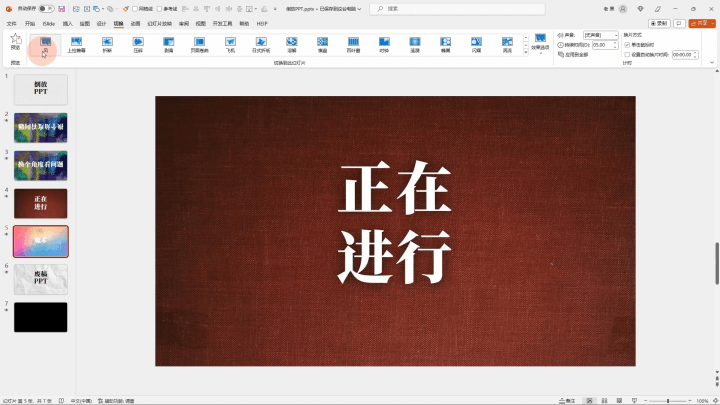Collapse the ribbon with the chevron
Viewport: 720px width, 405px height.
712,62
